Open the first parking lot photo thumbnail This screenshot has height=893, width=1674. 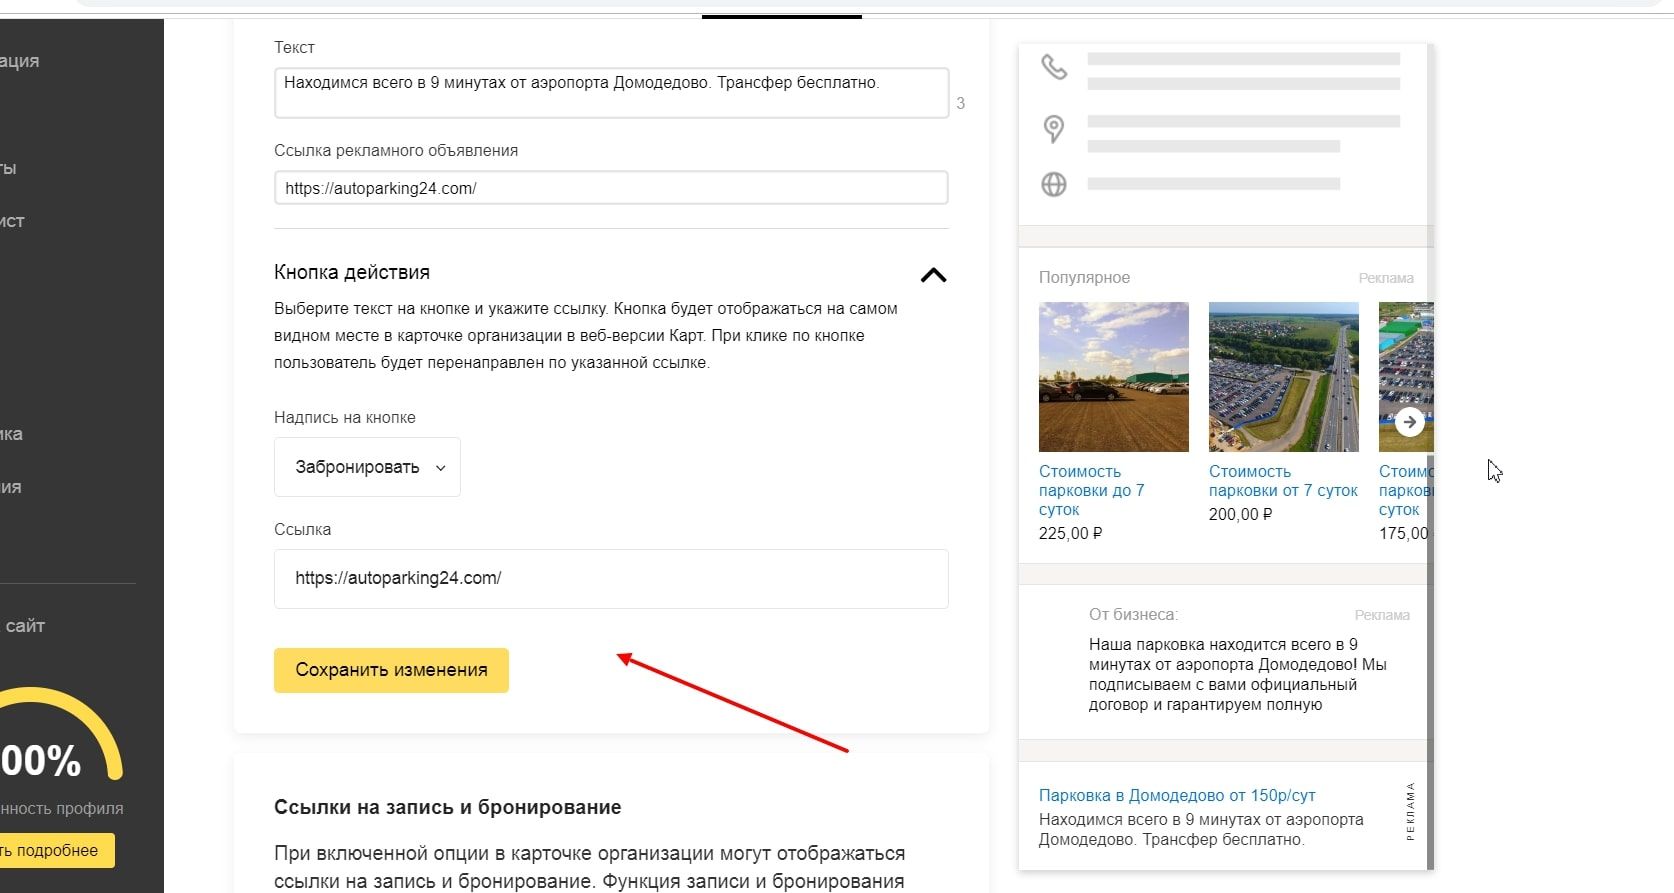point(1113,377)
